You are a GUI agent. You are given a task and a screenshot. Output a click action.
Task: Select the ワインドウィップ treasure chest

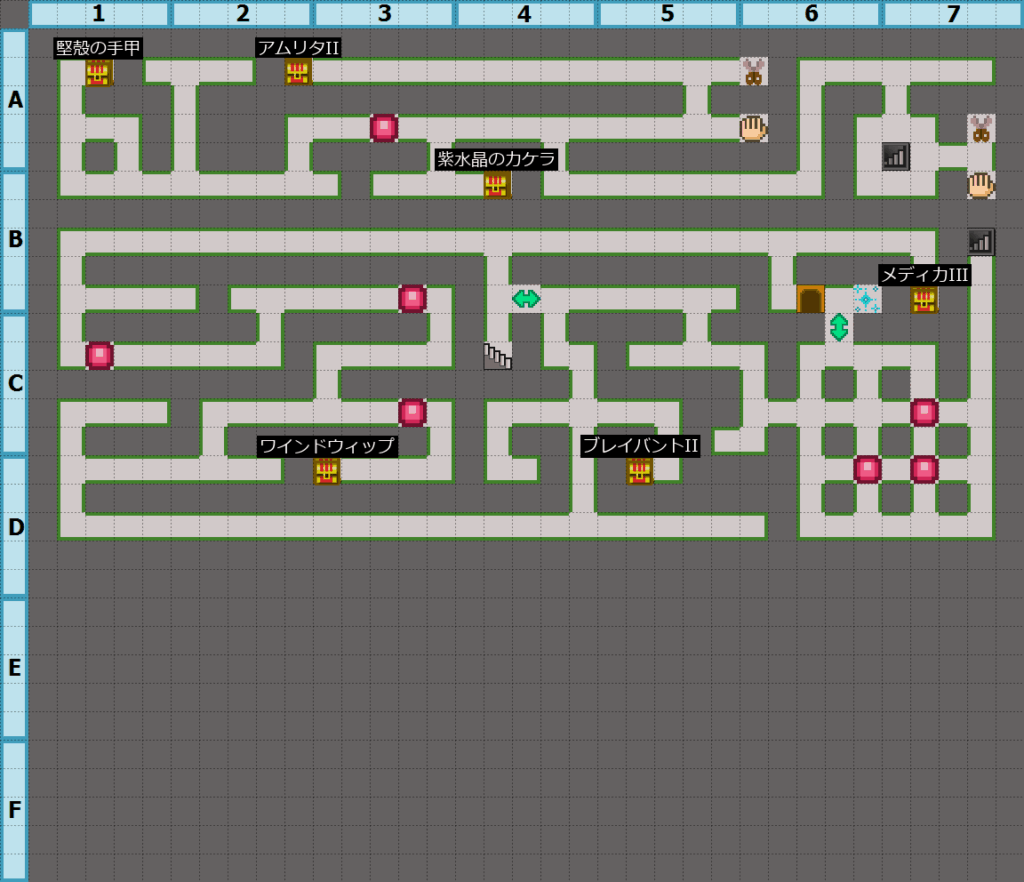[327, 471]
